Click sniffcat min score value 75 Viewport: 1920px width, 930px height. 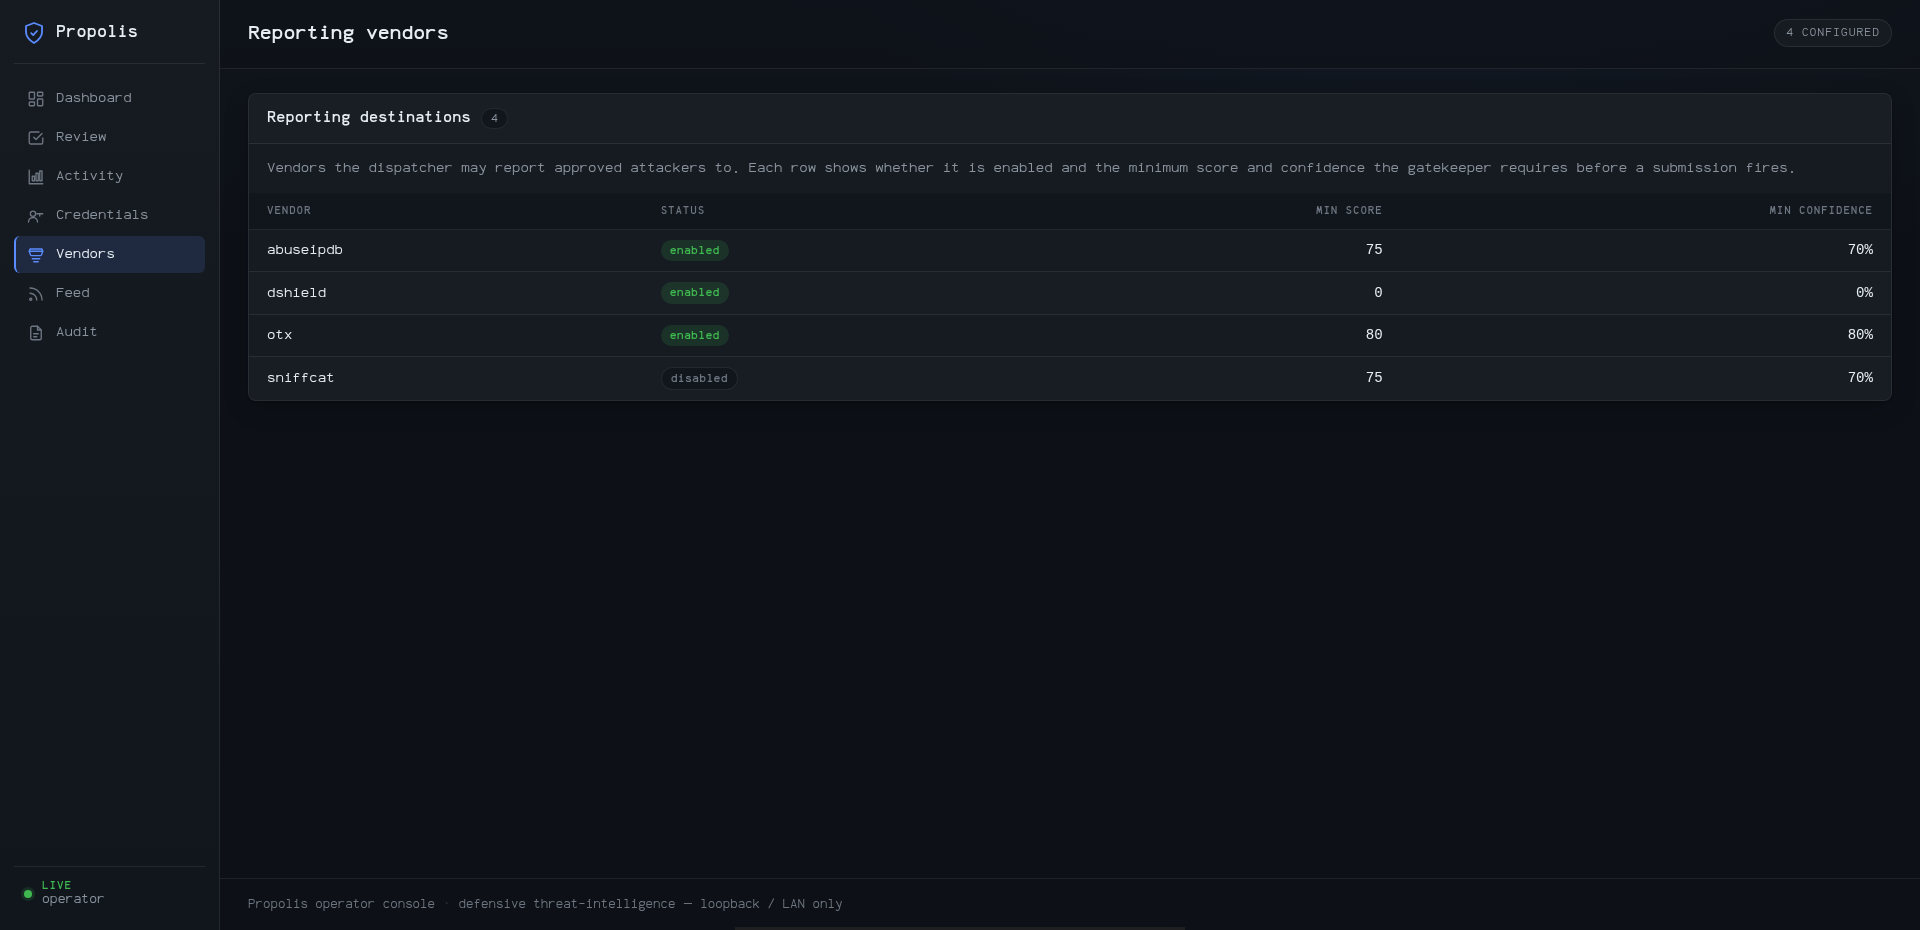tap(1374, 378)
